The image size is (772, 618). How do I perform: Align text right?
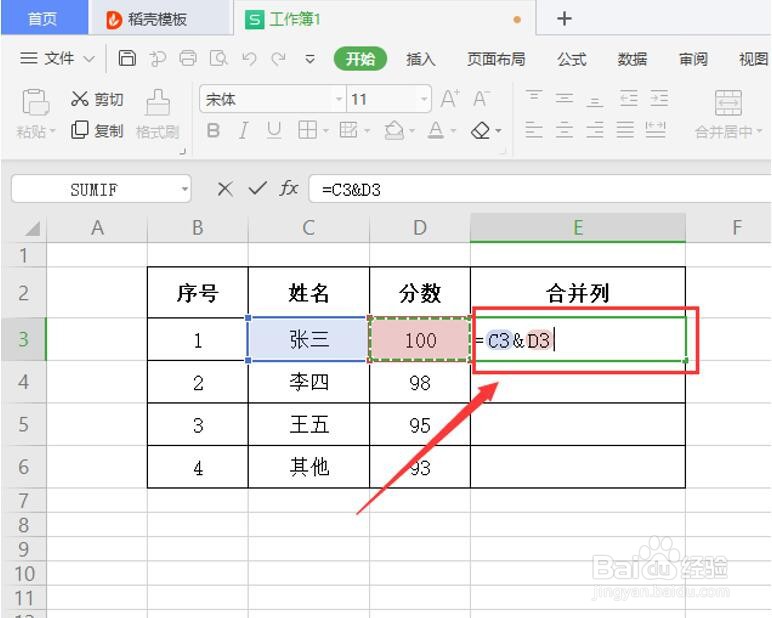tap(595, 130)
